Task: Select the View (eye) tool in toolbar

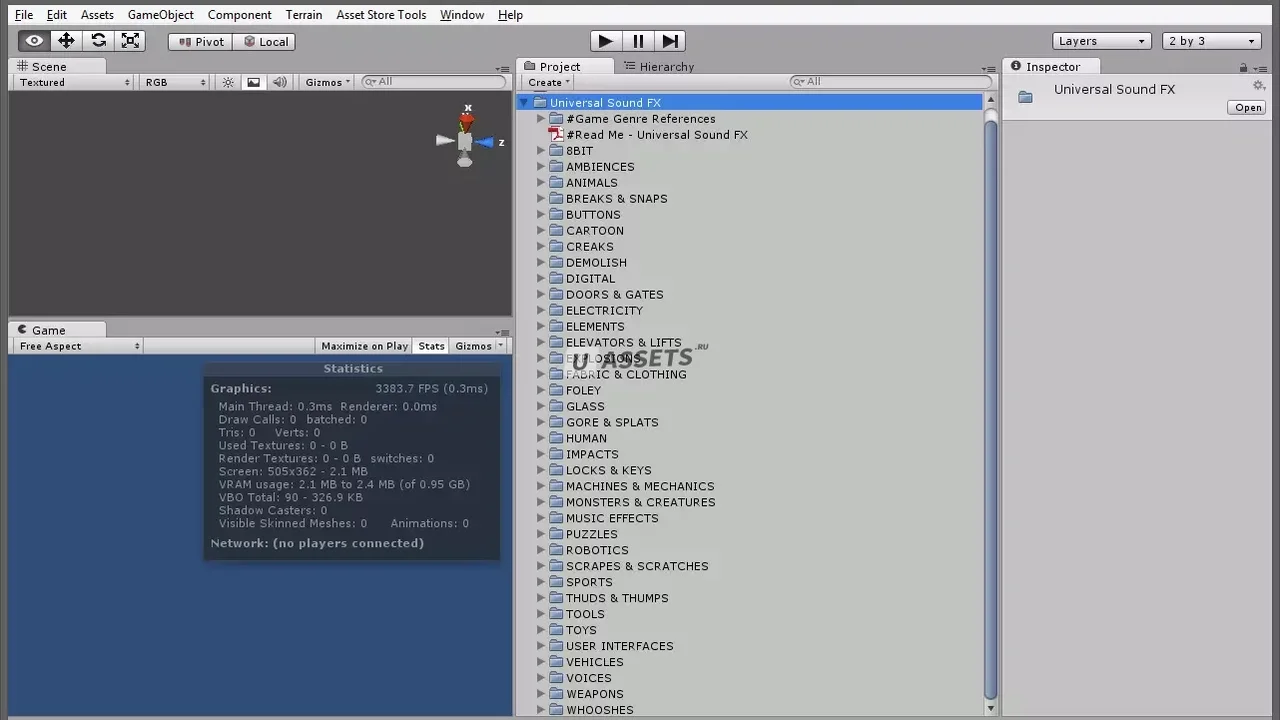Action: tap(34, 41)
